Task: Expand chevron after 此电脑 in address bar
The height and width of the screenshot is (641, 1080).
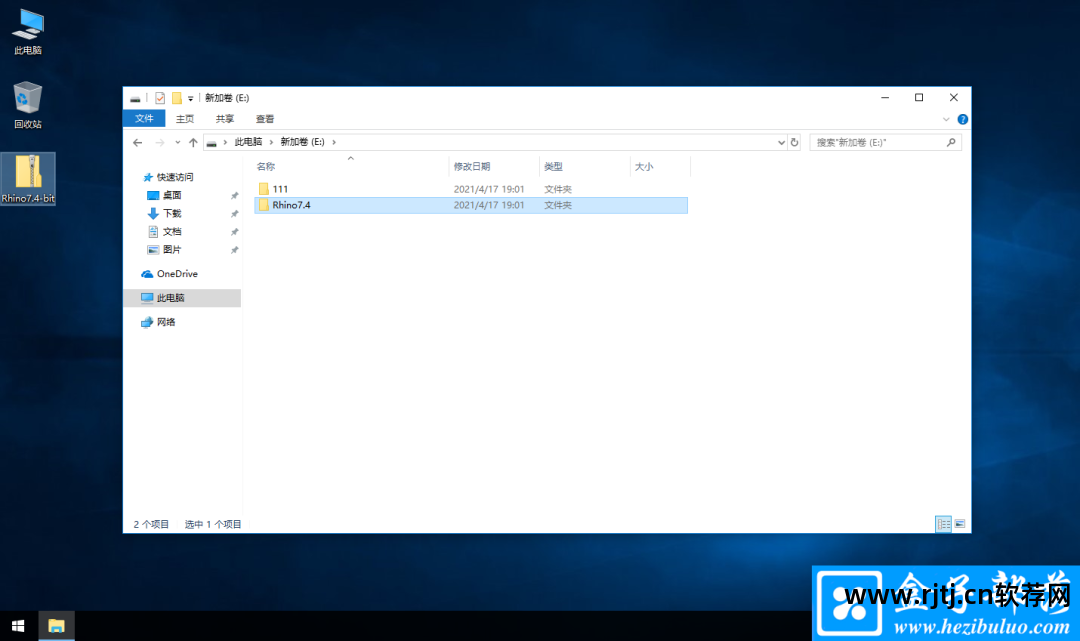Action: coord(271,142)
